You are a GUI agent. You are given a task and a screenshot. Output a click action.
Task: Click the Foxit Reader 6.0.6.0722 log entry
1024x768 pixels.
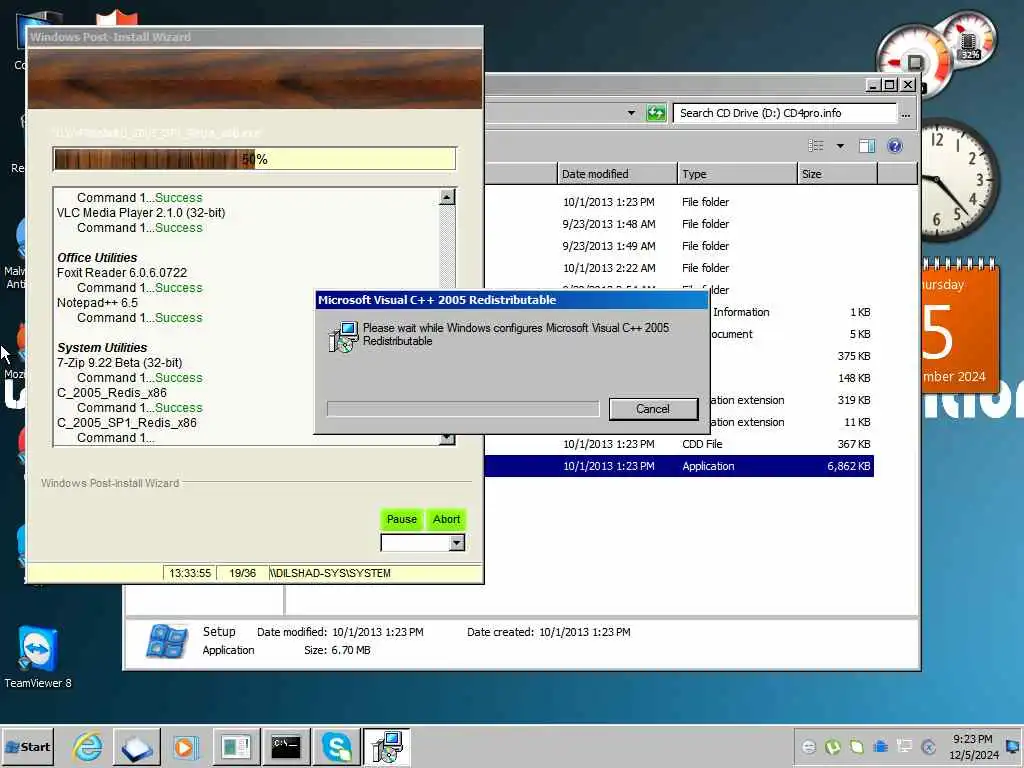(x=122, y=273)
